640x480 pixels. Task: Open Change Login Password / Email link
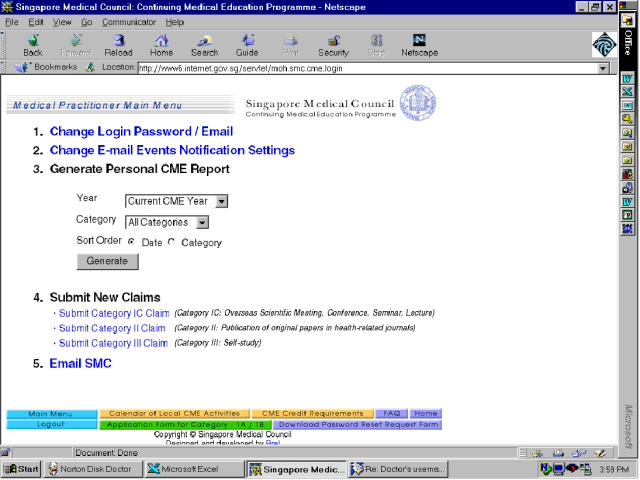(x=141, y=131)
